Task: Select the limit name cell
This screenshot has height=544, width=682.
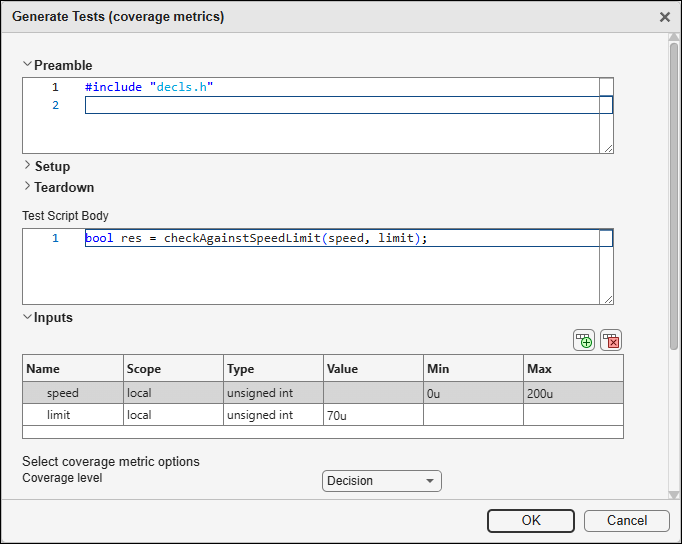Action: 73,415
